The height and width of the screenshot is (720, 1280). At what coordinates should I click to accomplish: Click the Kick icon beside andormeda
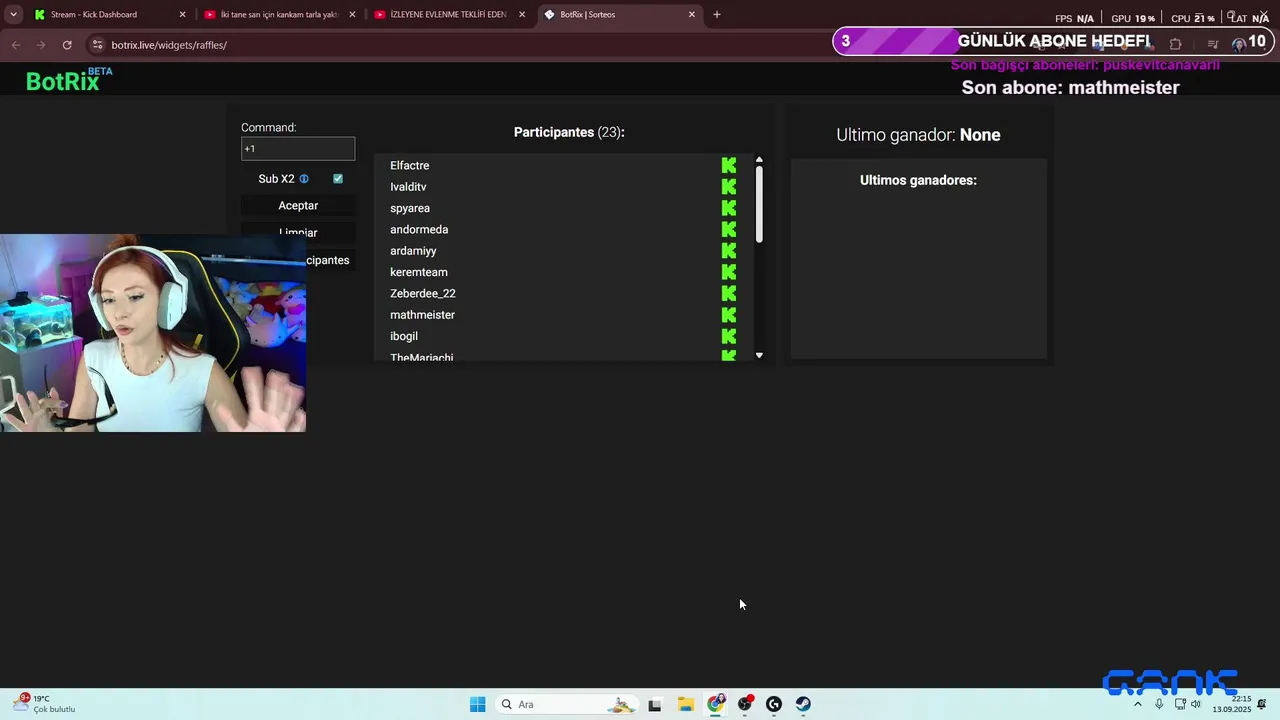click(729, 230)
